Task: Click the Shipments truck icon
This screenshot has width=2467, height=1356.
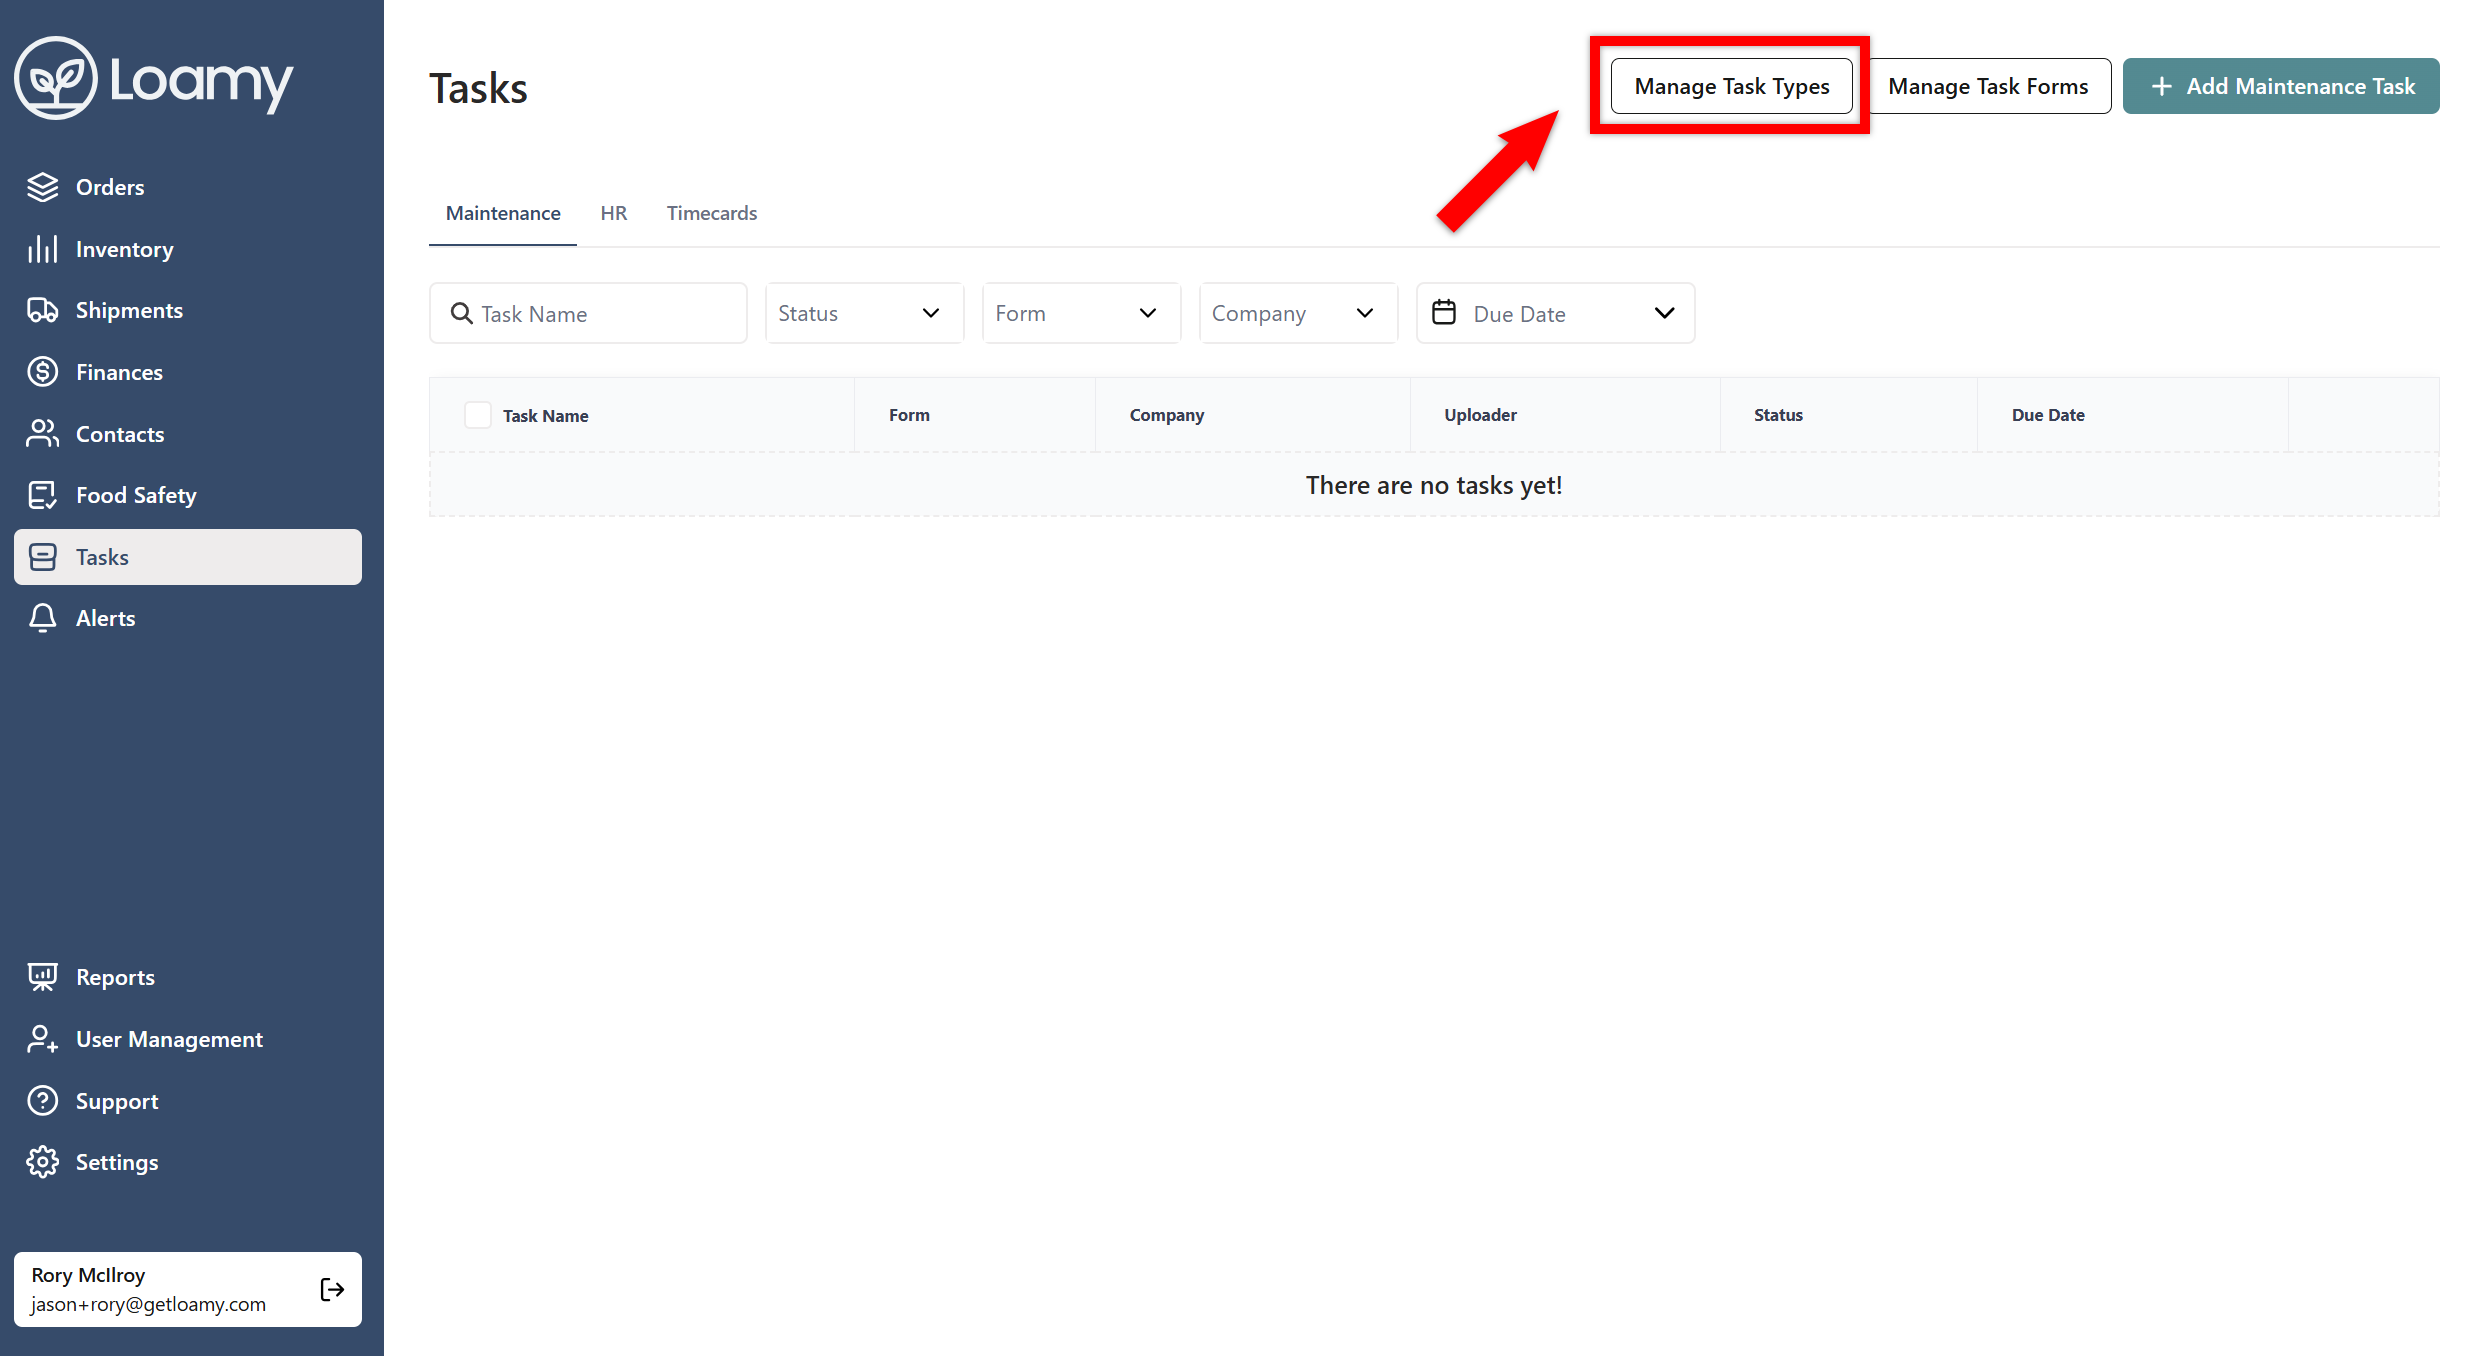Action: [42, 310]
